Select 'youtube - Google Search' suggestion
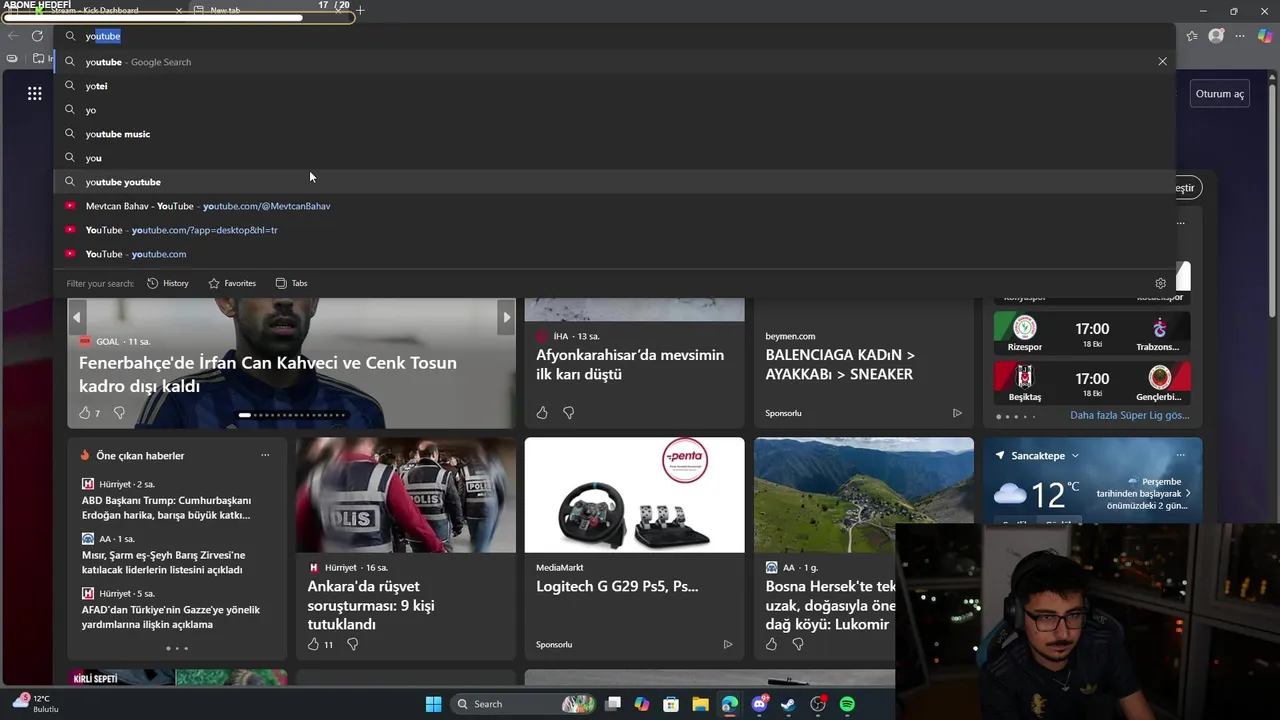This screenshot has height=720, width=1280. tap(615, 62)
